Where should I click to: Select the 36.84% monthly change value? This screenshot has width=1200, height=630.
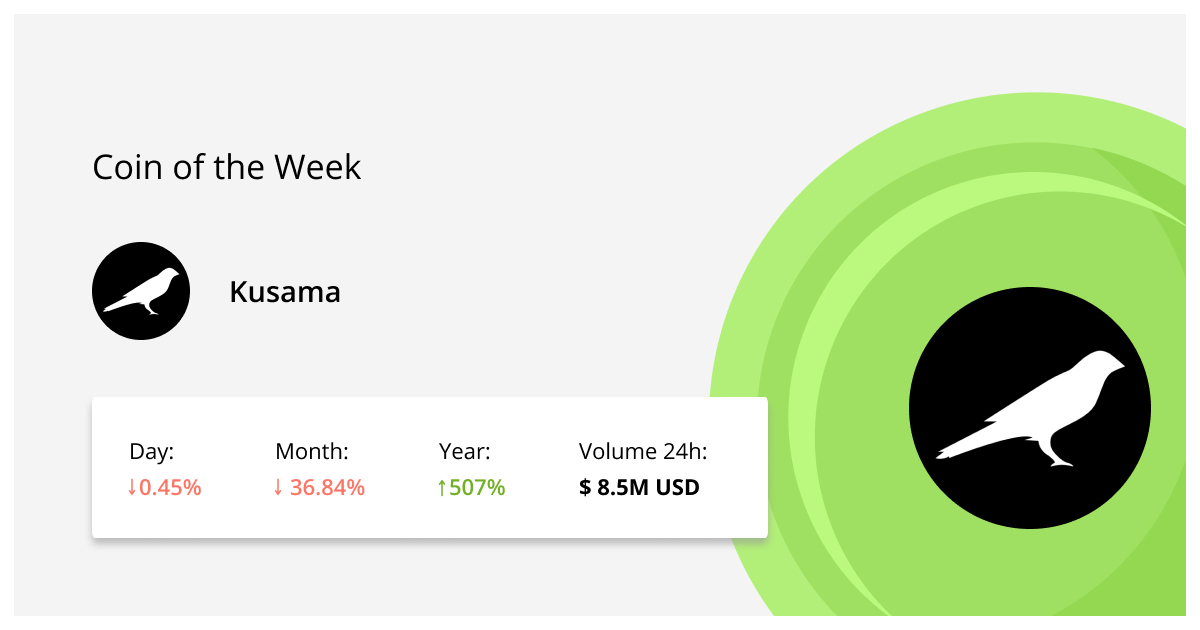pyautogui.click(x=327, y=488)
